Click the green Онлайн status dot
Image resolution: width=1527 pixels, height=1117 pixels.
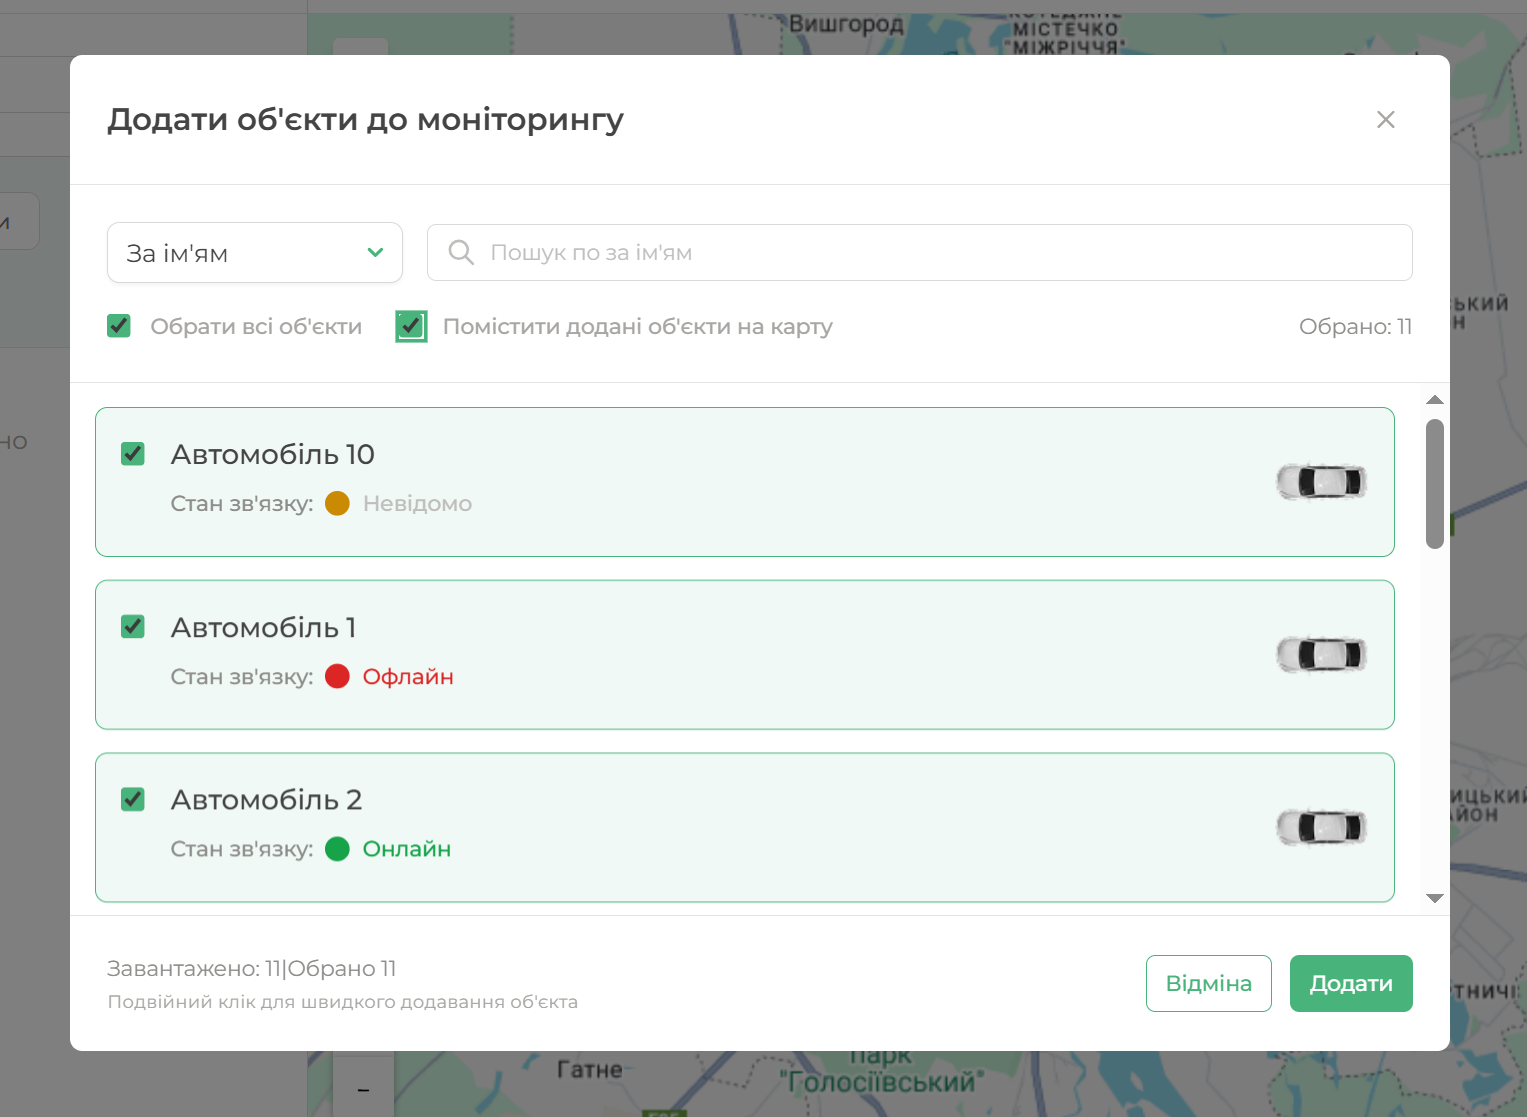(338, 849)
